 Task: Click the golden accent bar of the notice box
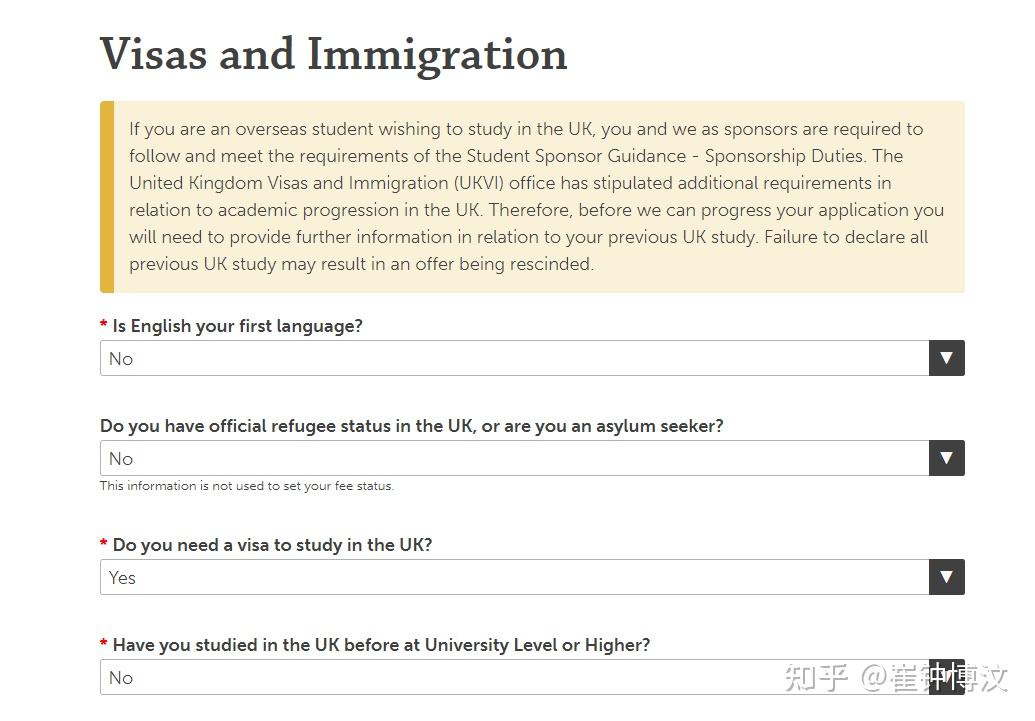107,197
